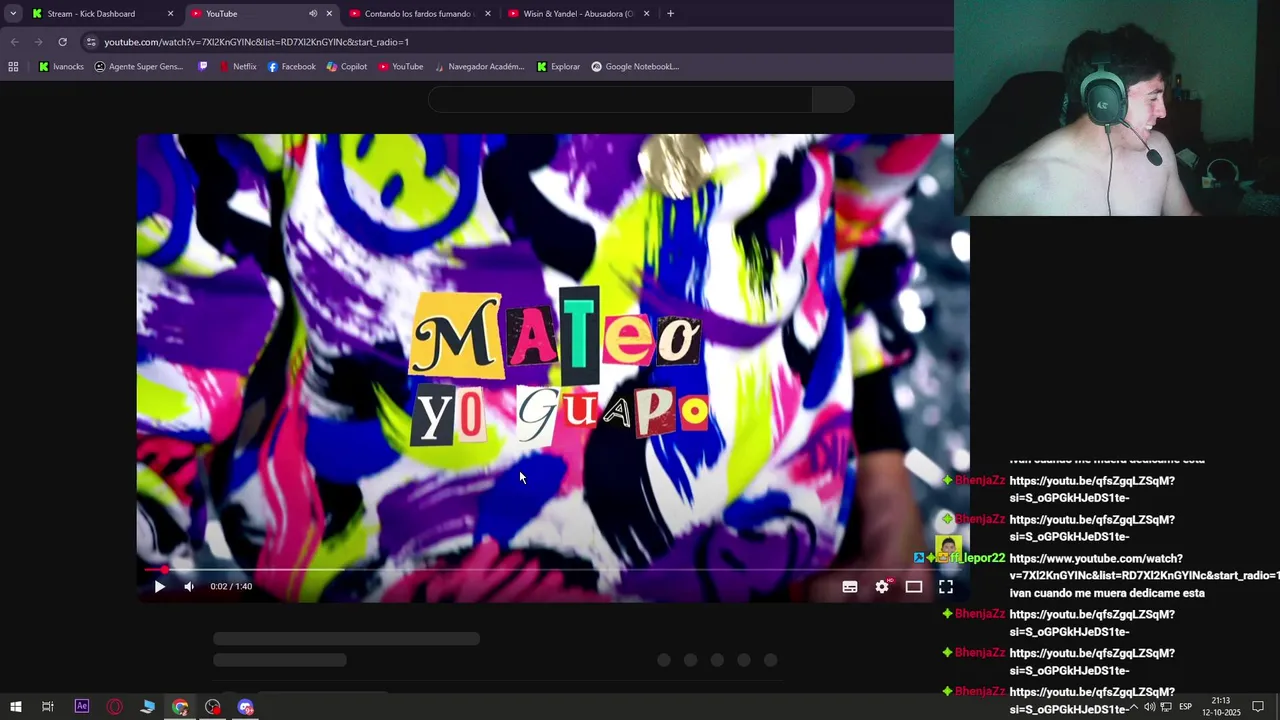Screen dimensions: 1280x720
Task: Open the dark round app right of Chrome
Action: click(213, 707)
